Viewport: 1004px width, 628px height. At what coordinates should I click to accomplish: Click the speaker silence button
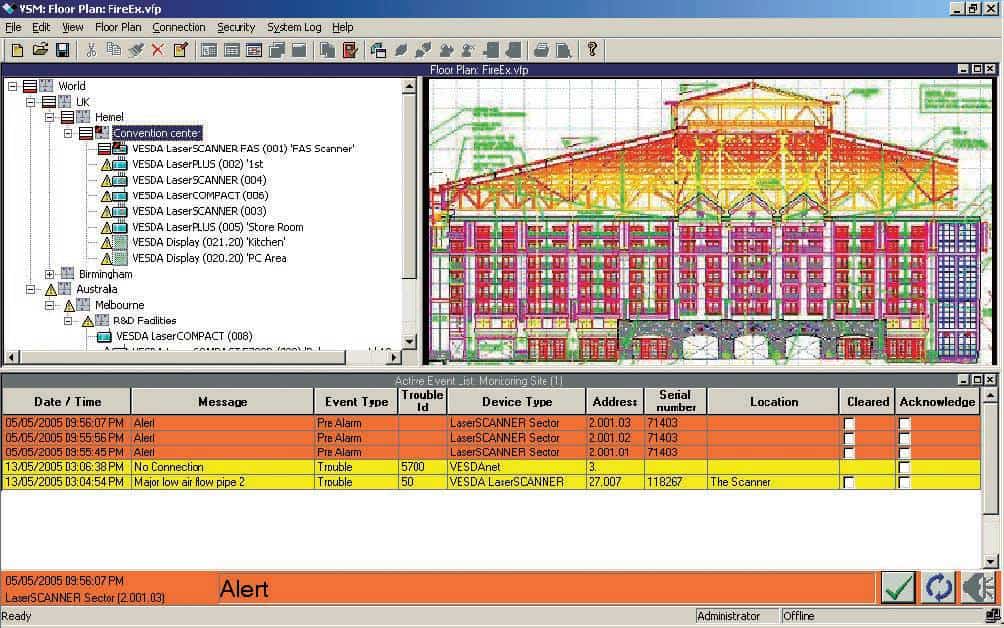point(978,587)
